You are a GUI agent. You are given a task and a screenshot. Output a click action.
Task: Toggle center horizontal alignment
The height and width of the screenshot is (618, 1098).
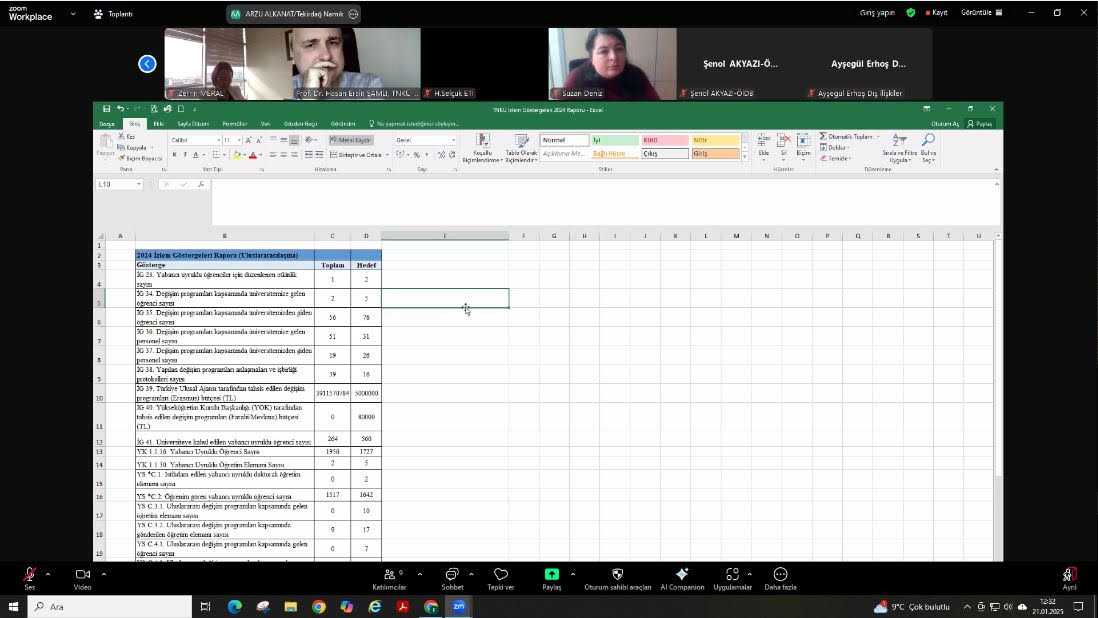[x=284, y=155]
